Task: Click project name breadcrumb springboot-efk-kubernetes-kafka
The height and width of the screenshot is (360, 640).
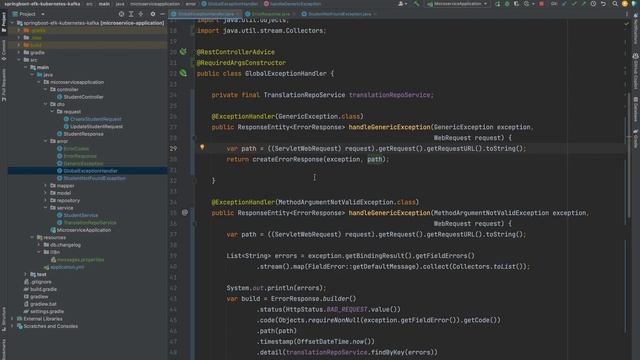Action: [x=42, y=4]
